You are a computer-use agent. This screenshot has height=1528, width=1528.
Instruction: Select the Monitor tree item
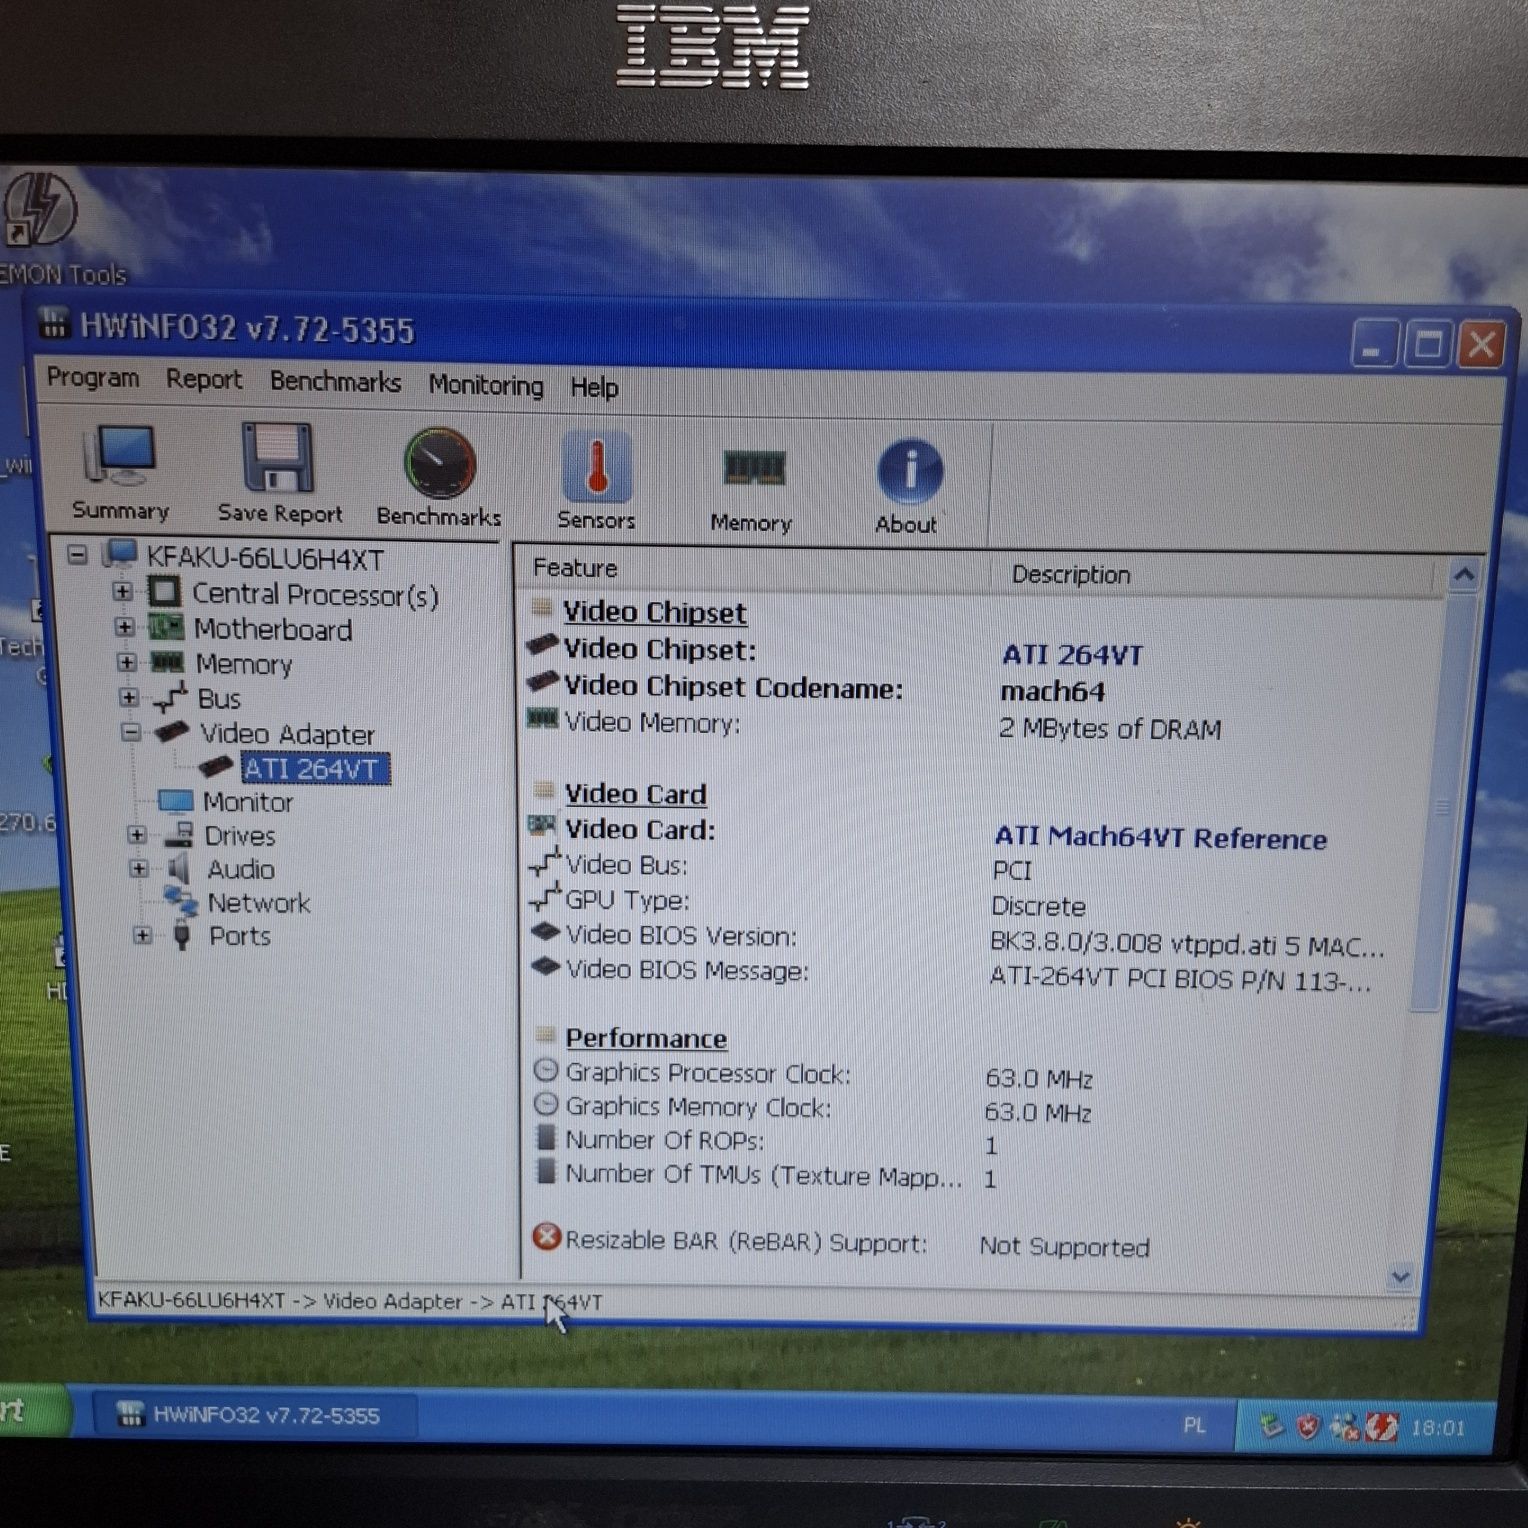(x=248, y=802)
